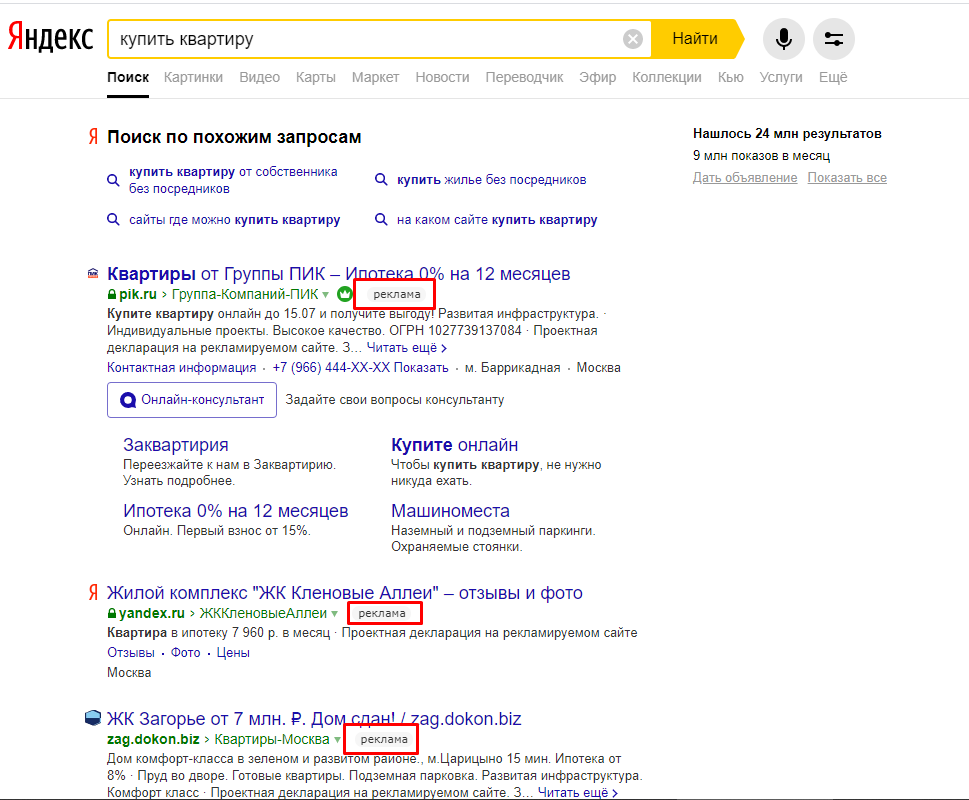Expand the arrow next to Группа-Компаний-ПИК
Image resolution: width=969 pixels, height=800 pixels.
tap(326, 295)
